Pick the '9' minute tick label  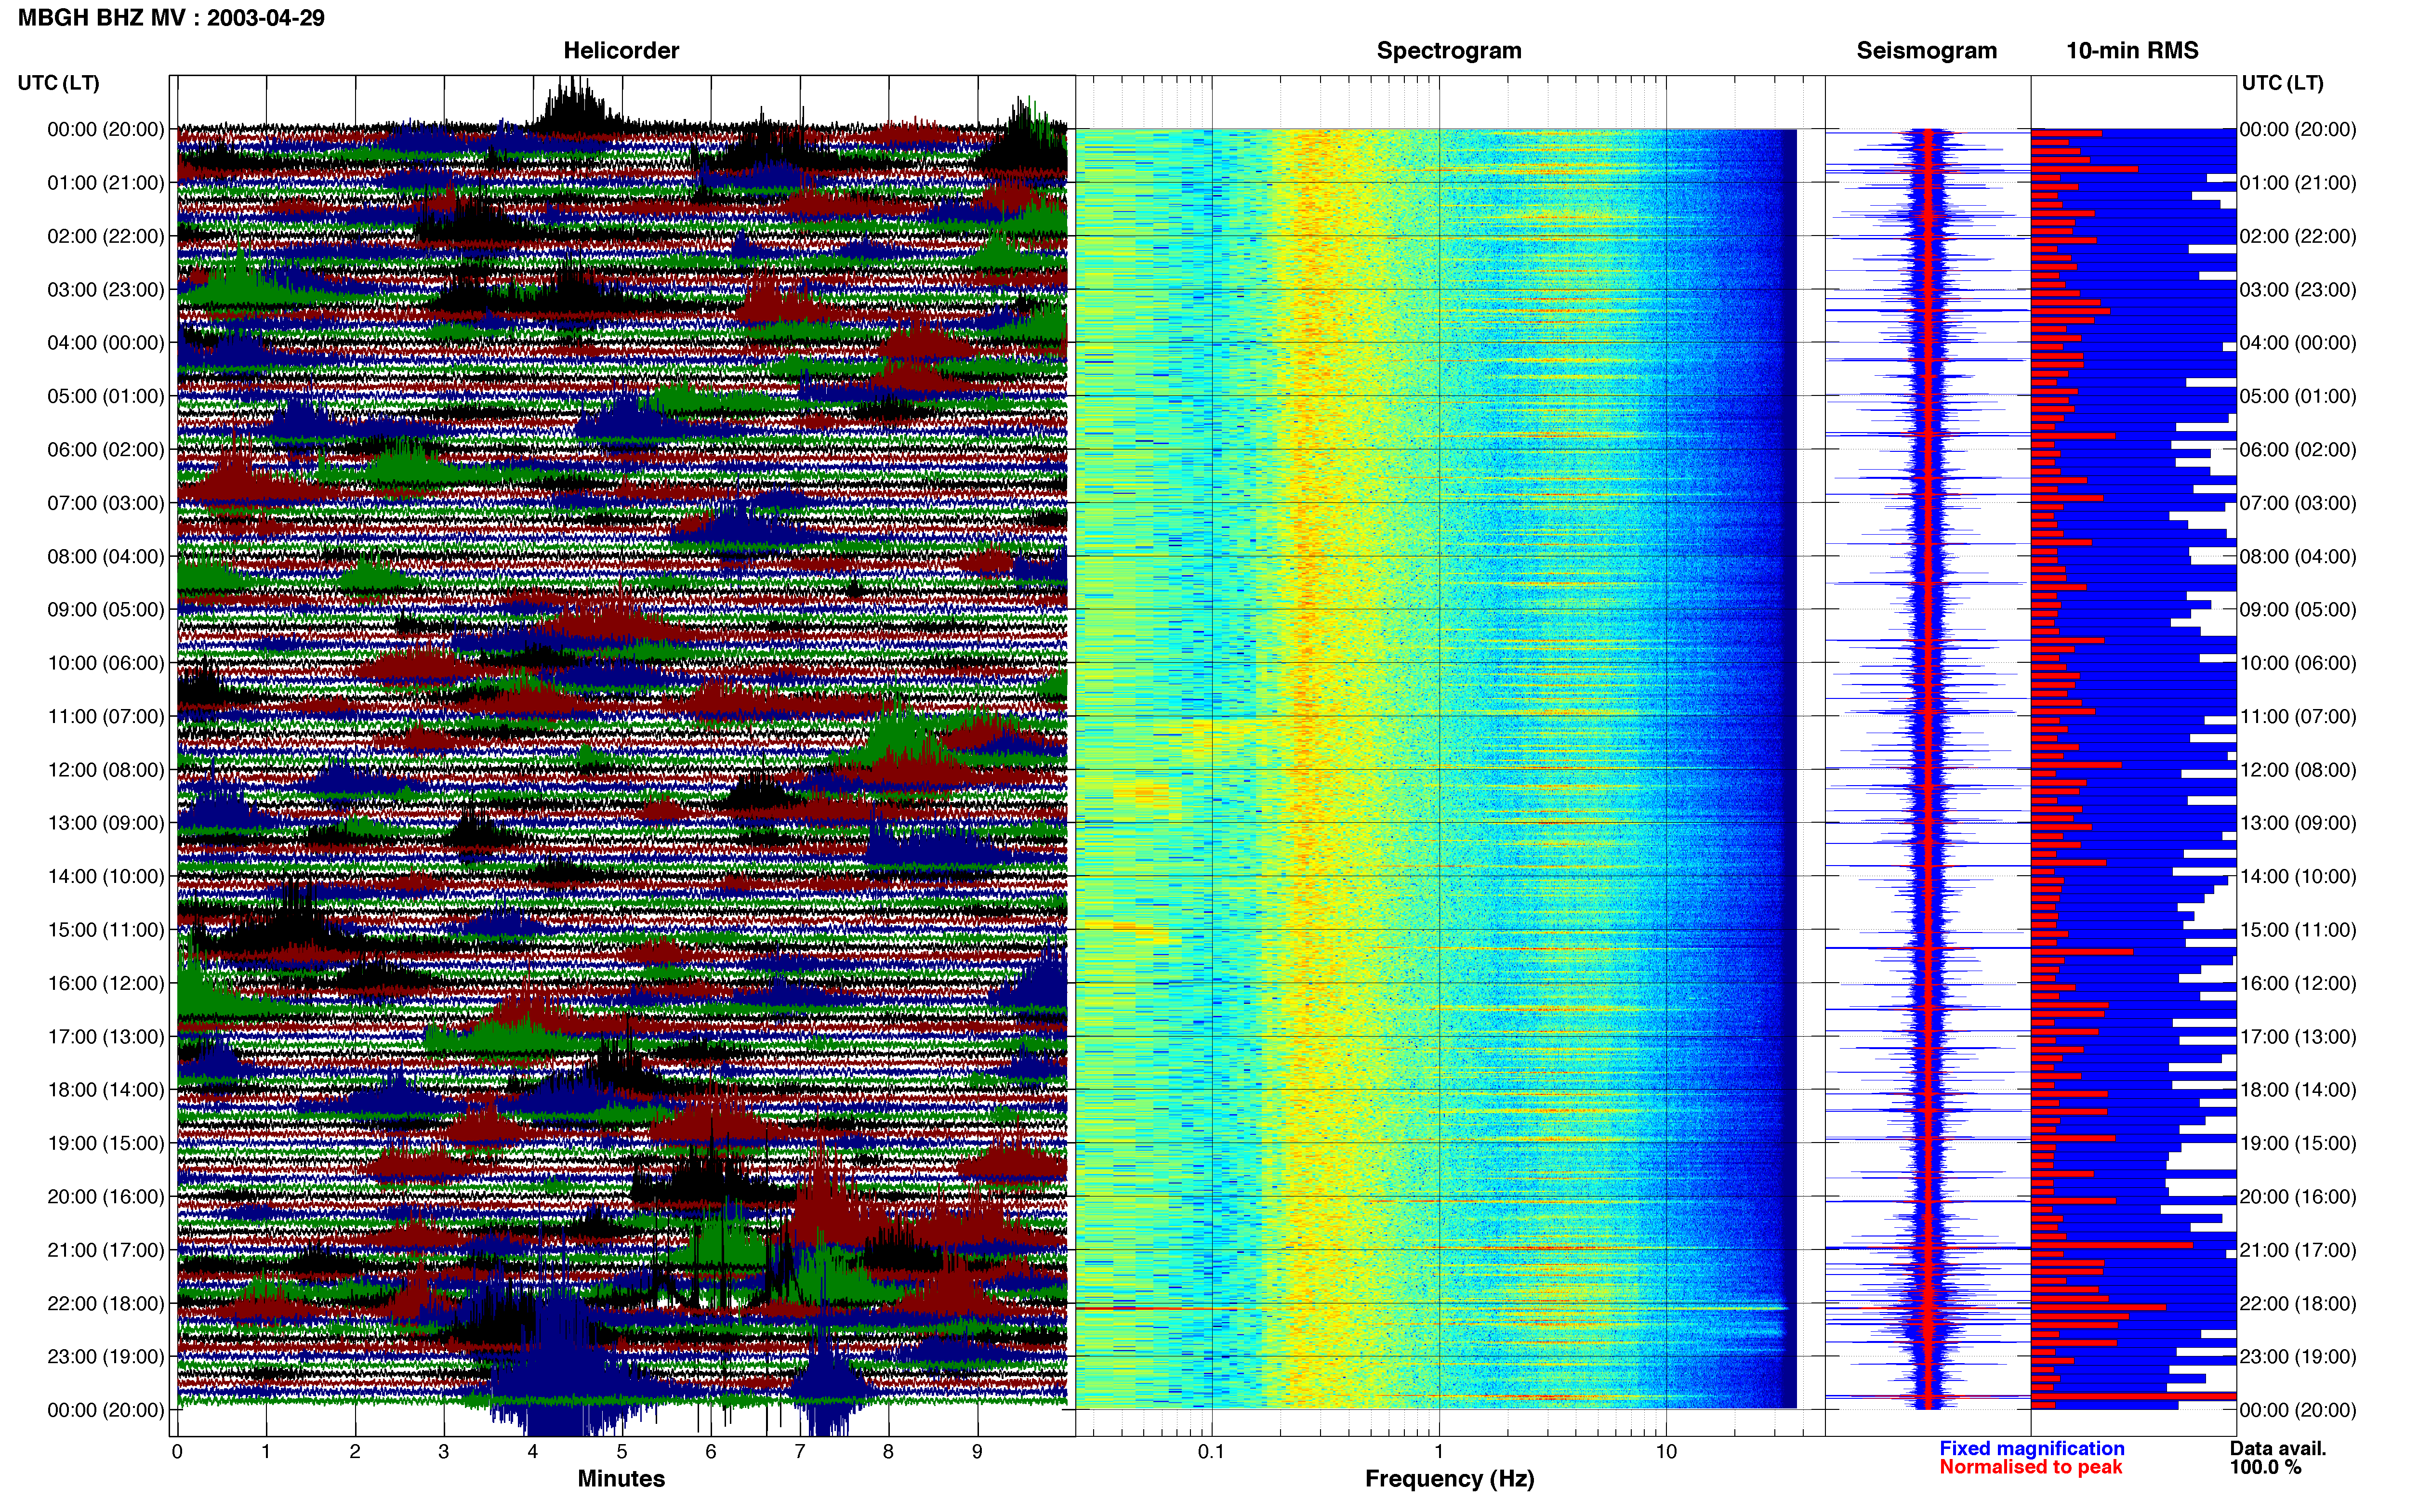tap(977, 1452)
